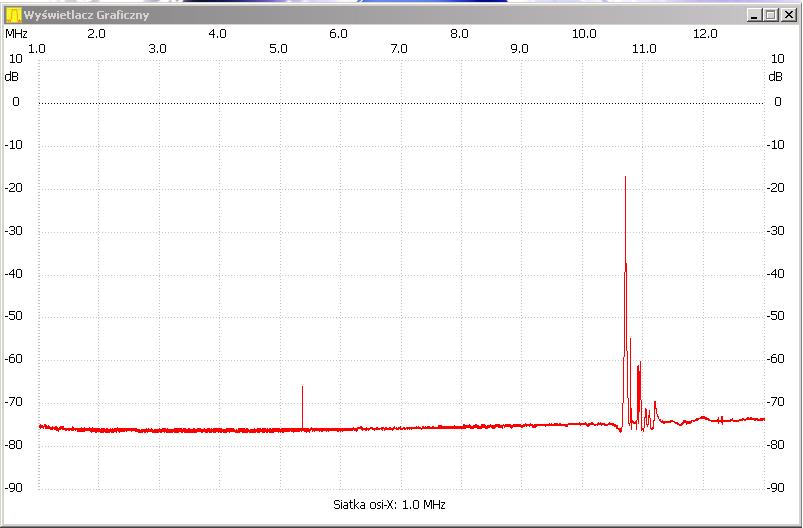Click the MHz unit label at top left
The width and height of the screenshot is (803, 528).
point(17,33)
